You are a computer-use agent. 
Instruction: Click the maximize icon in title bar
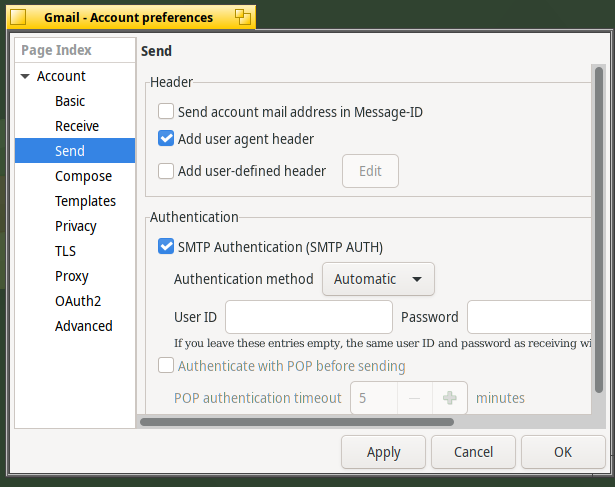[243, 17]
